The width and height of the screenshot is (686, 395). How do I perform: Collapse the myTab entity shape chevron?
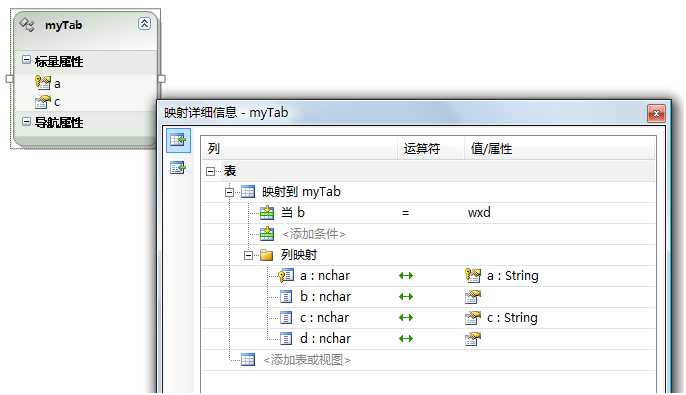(144, 24)
